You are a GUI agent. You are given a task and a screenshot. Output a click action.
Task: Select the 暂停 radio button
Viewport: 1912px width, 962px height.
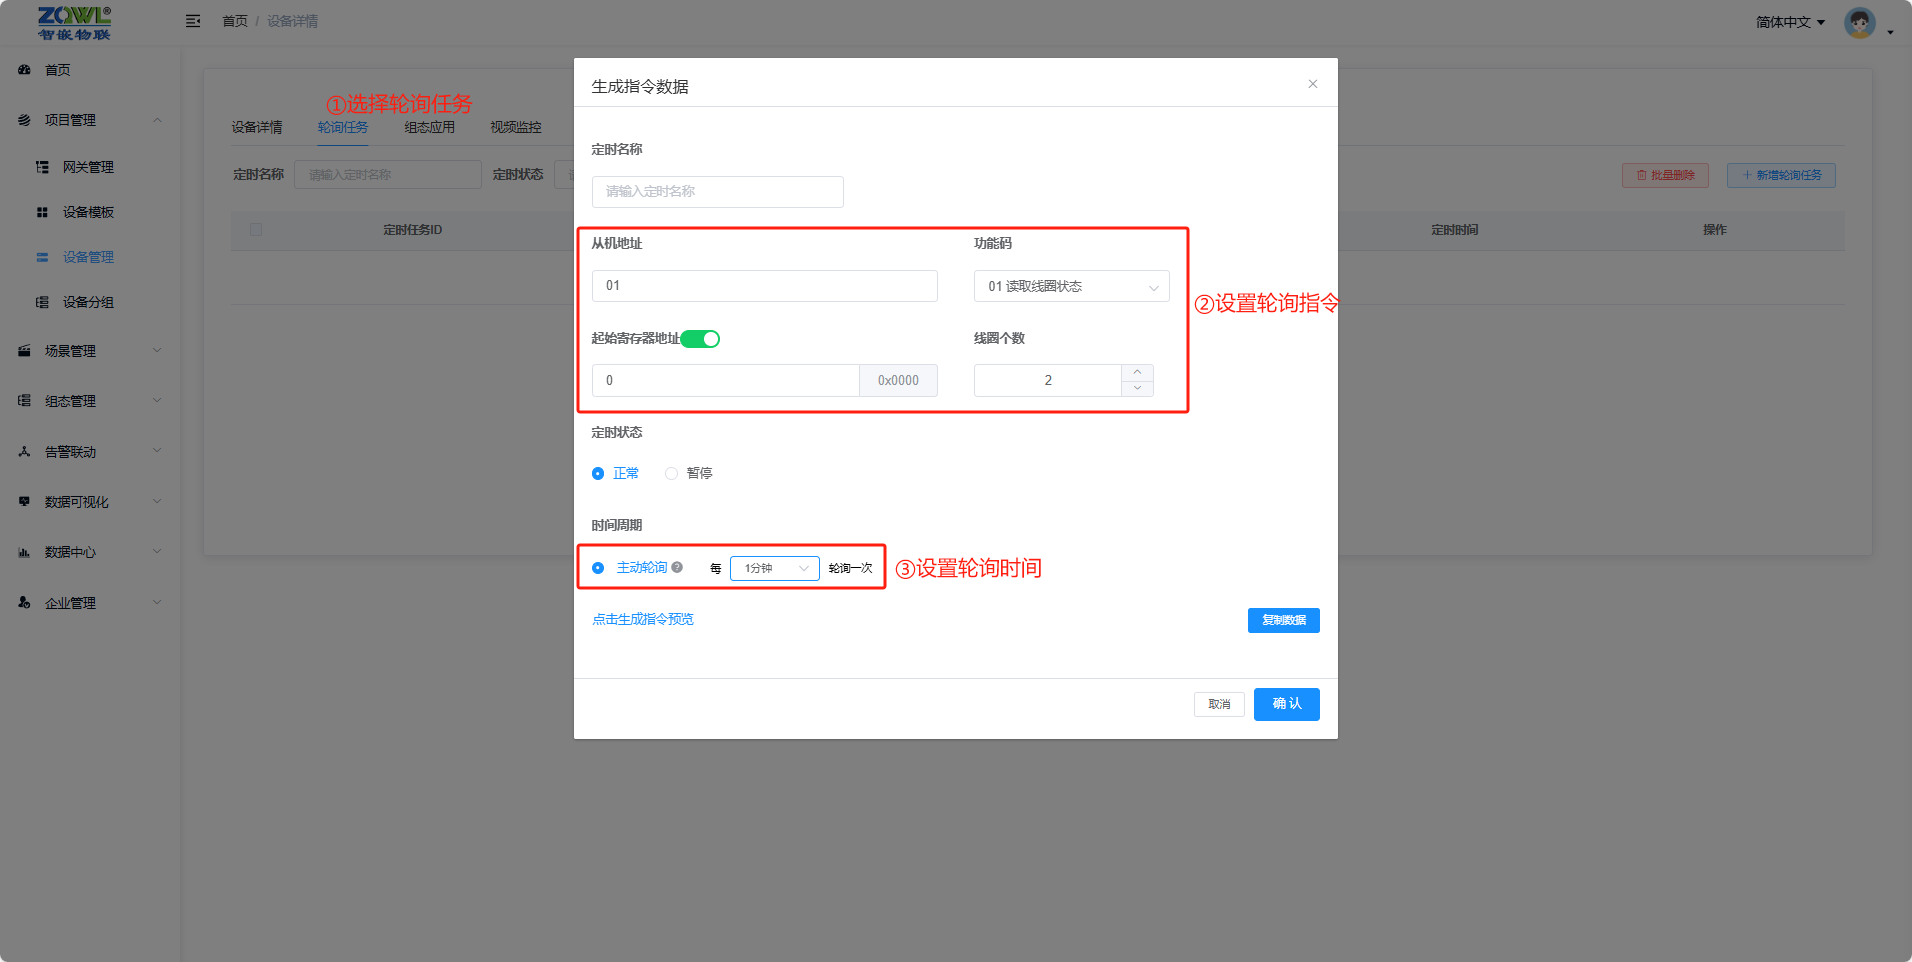(671, 474)
